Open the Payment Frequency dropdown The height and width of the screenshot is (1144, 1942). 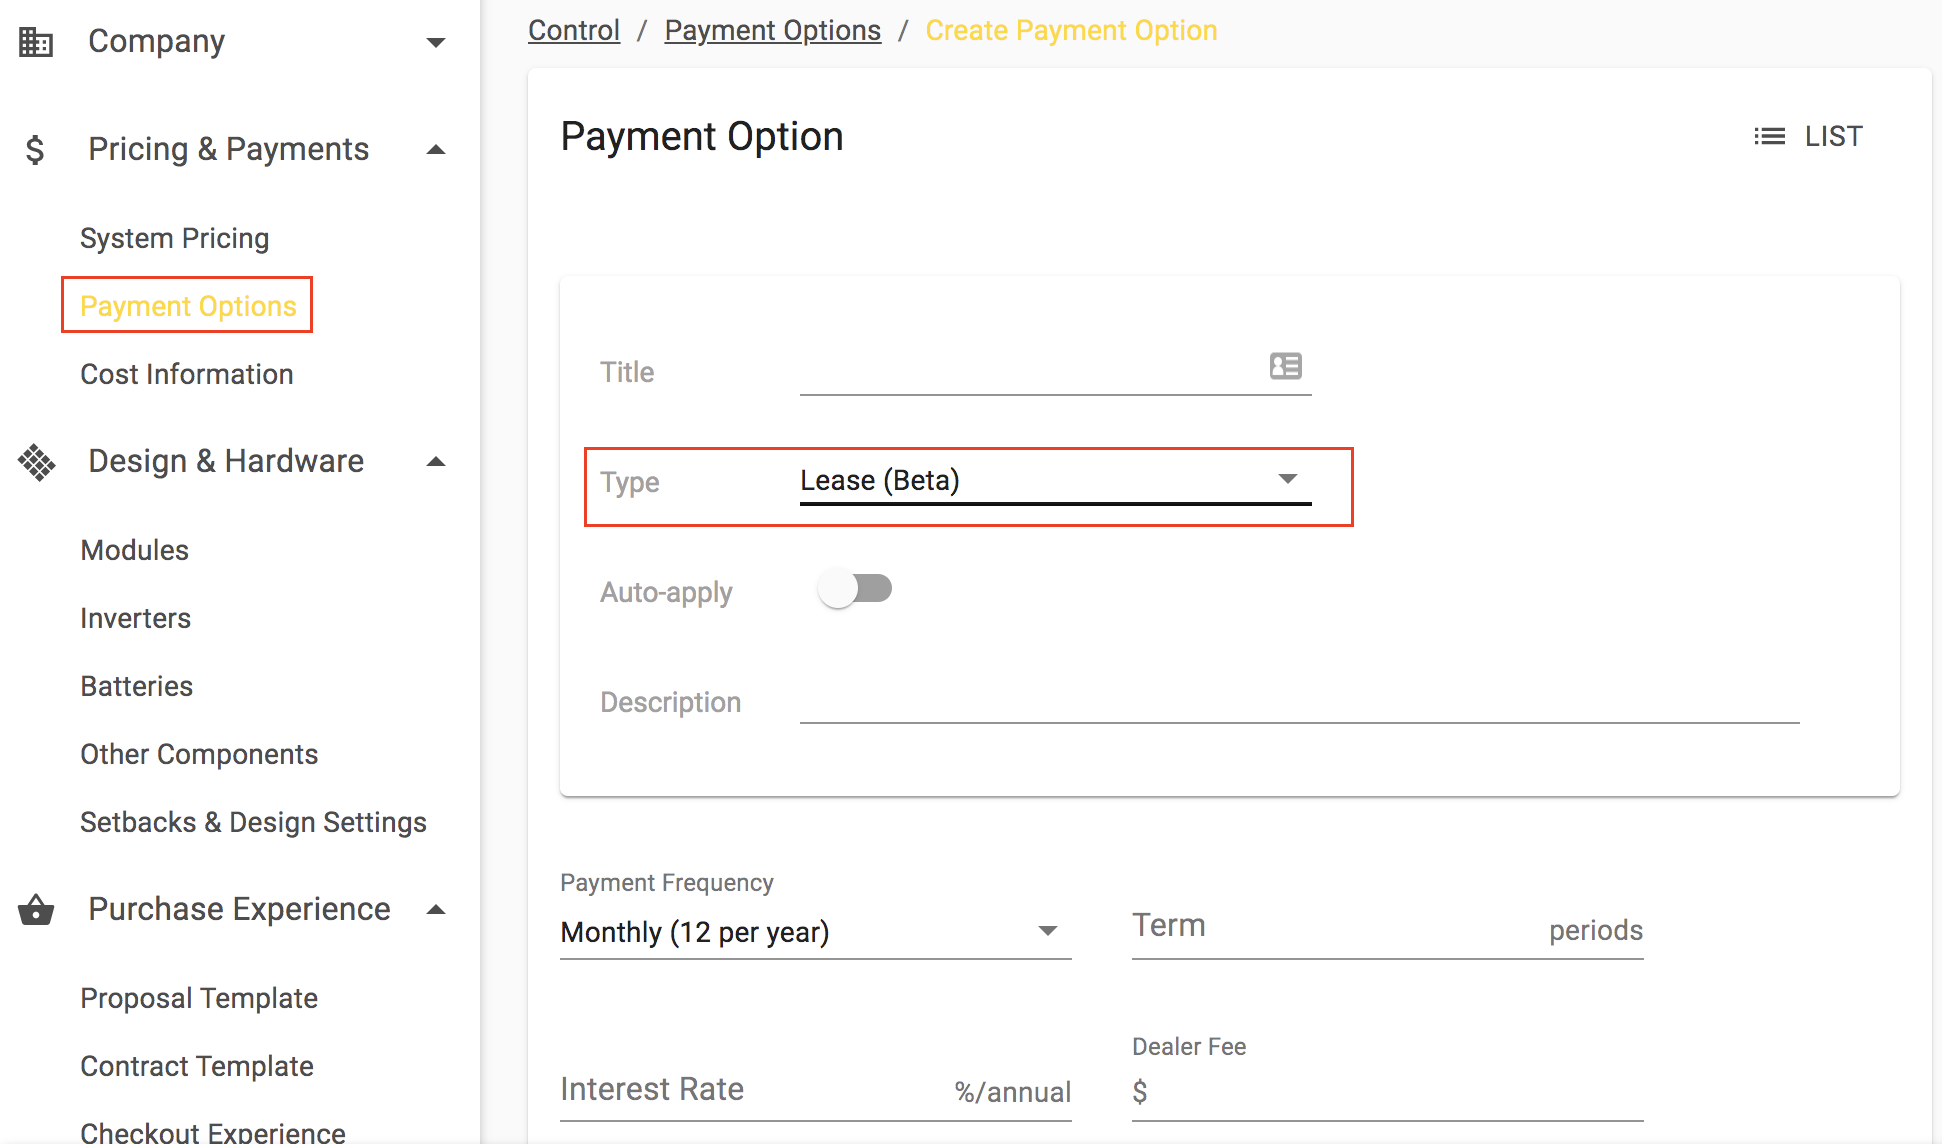pyautogui.click(x=815, y=932)
